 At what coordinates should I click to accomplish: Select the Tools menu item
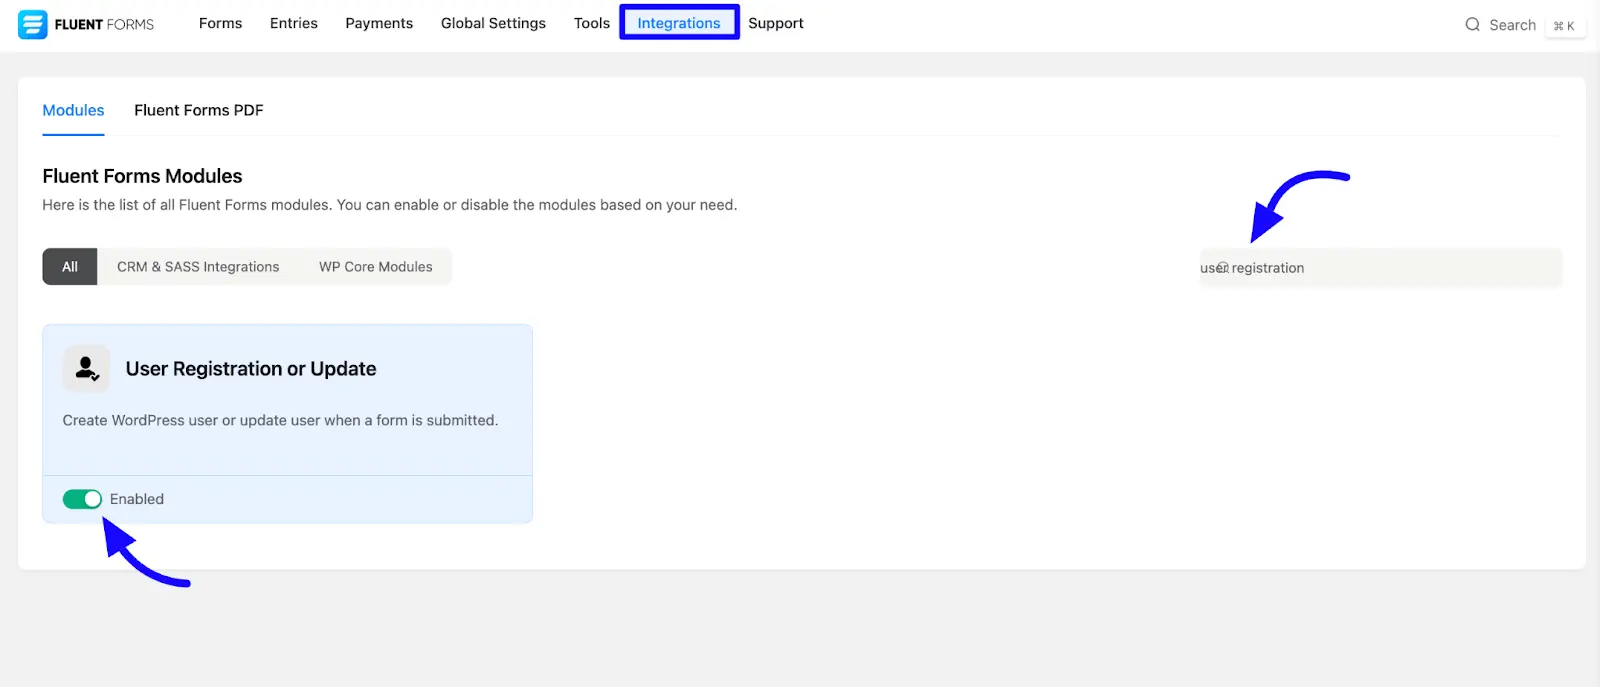[x=591, y=23]
